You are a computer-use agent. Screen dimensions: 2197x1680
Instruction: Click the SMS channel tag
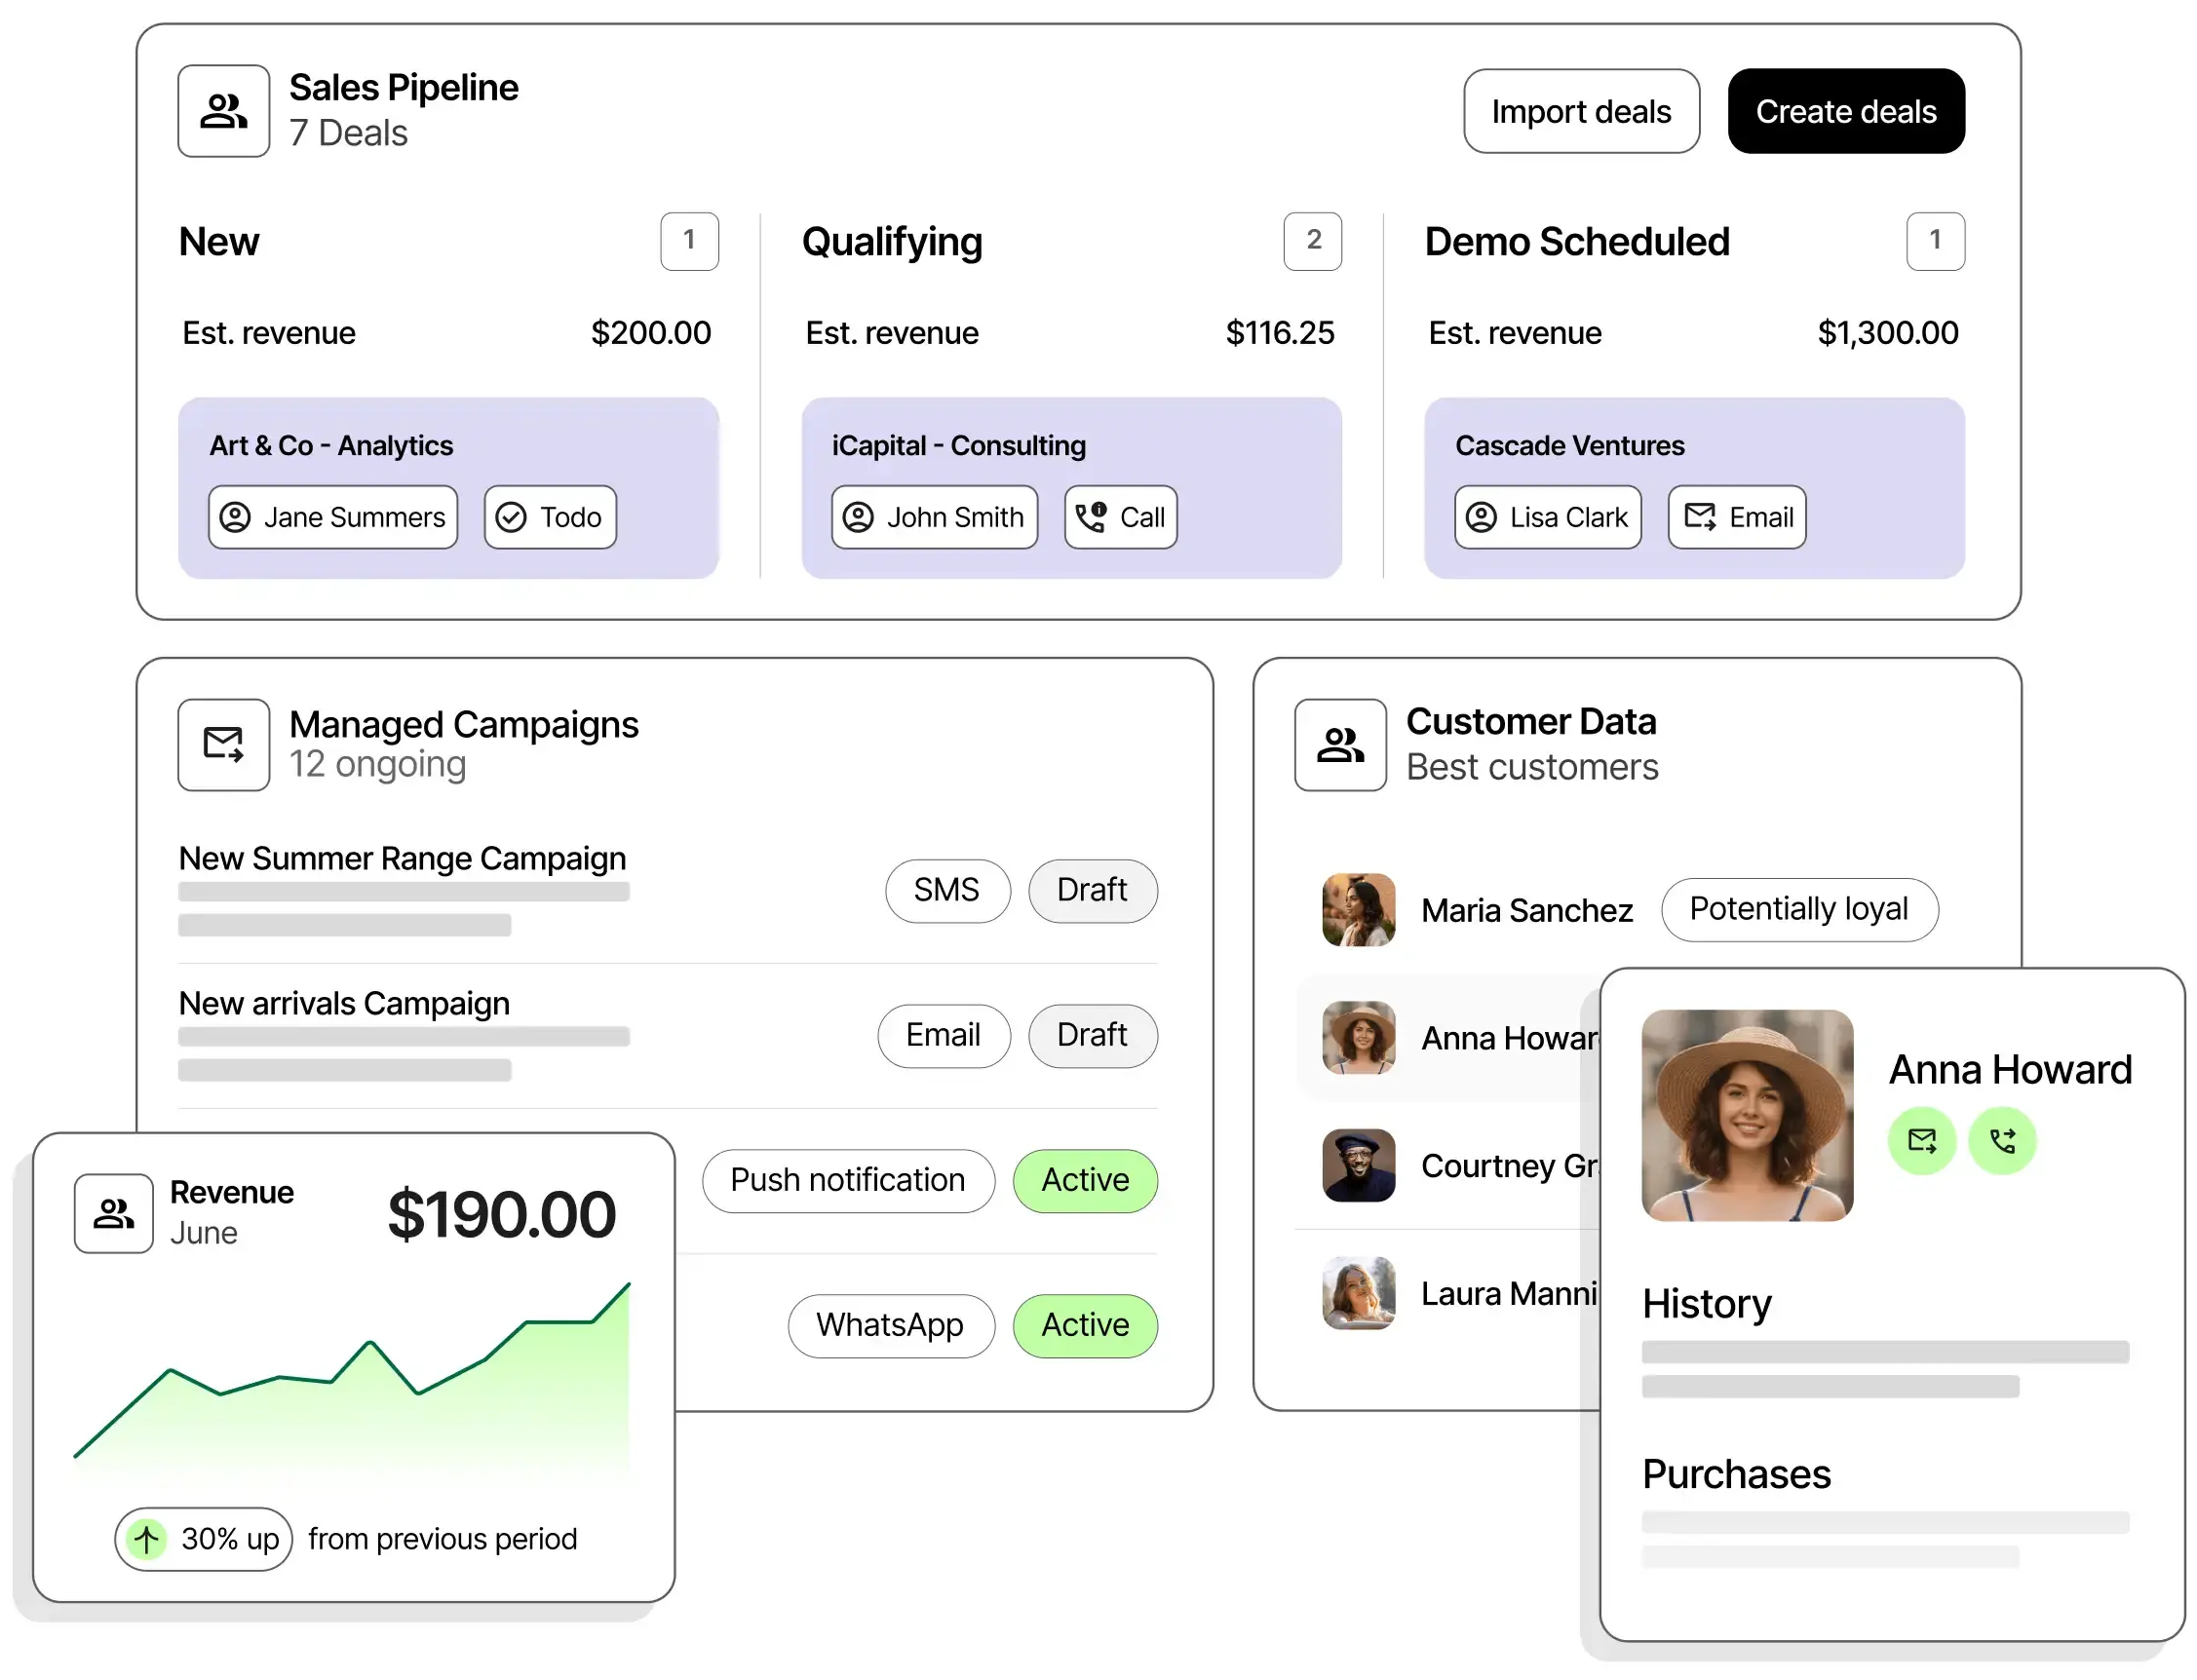(946, 890)
